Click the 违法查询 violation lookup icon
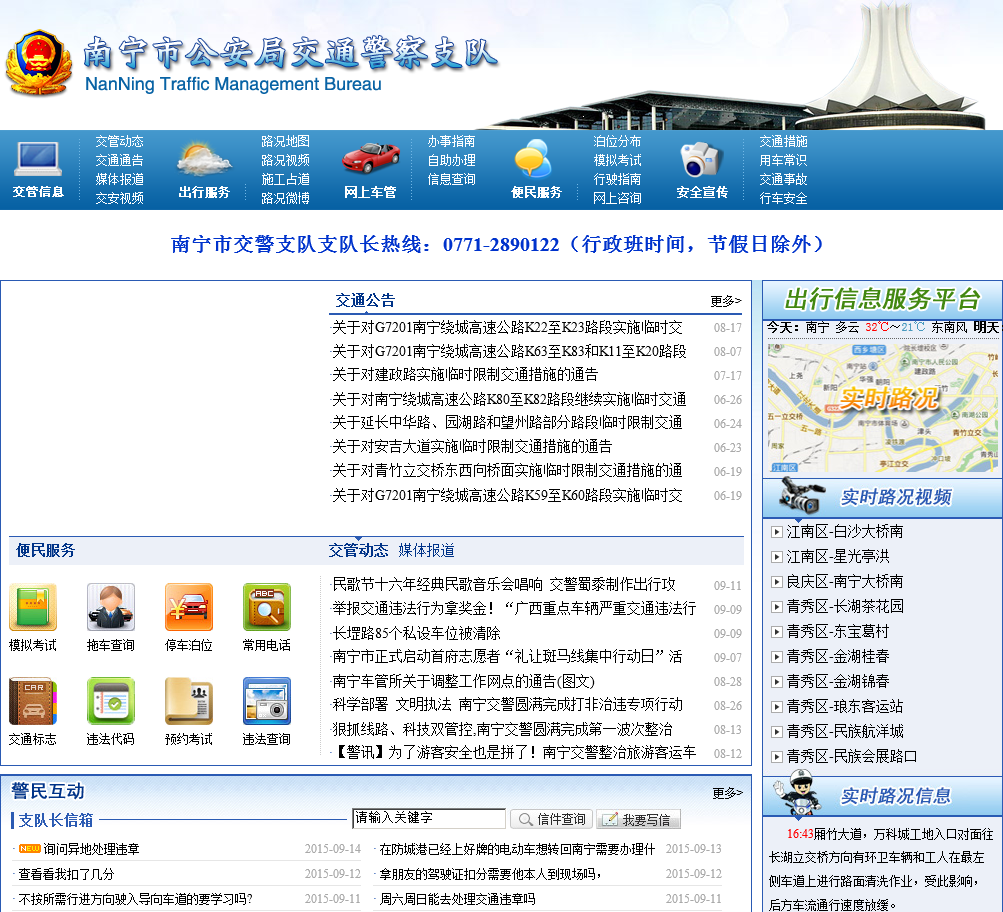 [x=267, y=702]
